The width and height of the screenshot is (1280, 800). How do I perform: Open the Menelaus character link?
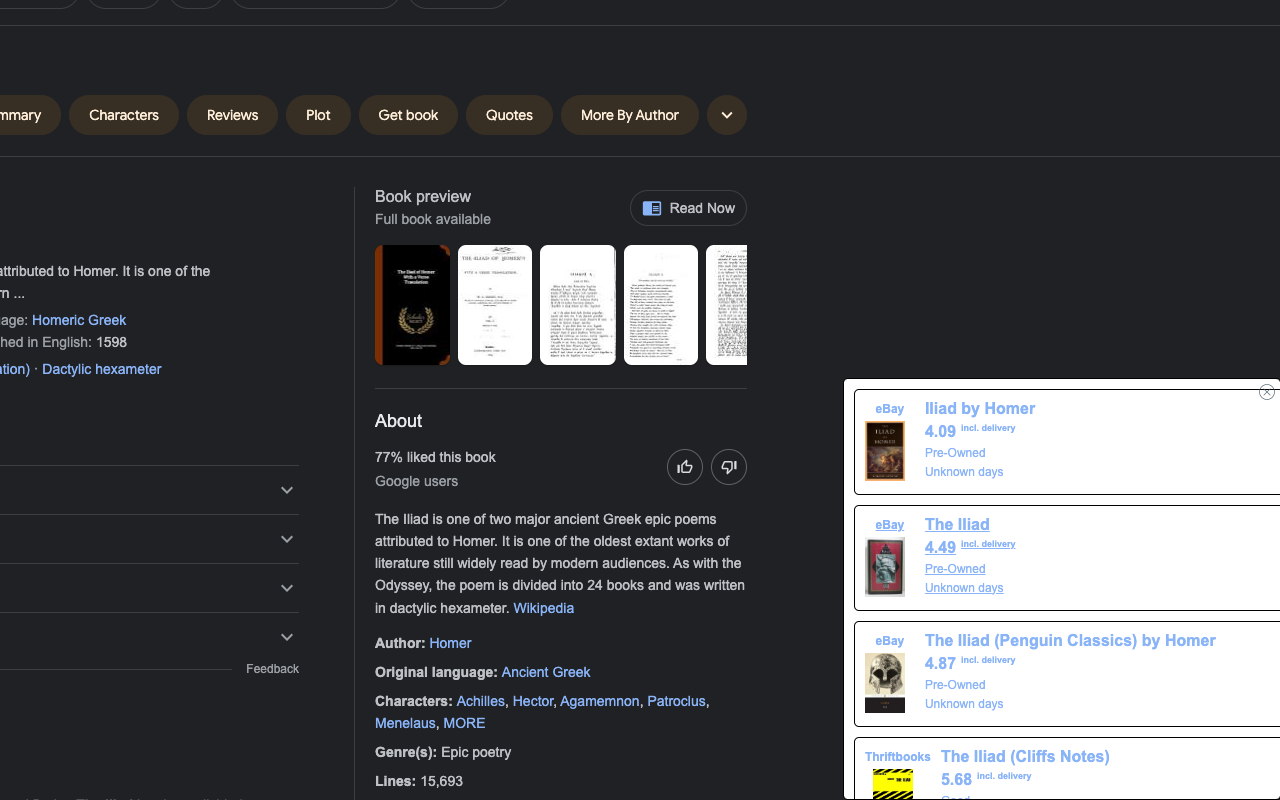pos(405,723)
